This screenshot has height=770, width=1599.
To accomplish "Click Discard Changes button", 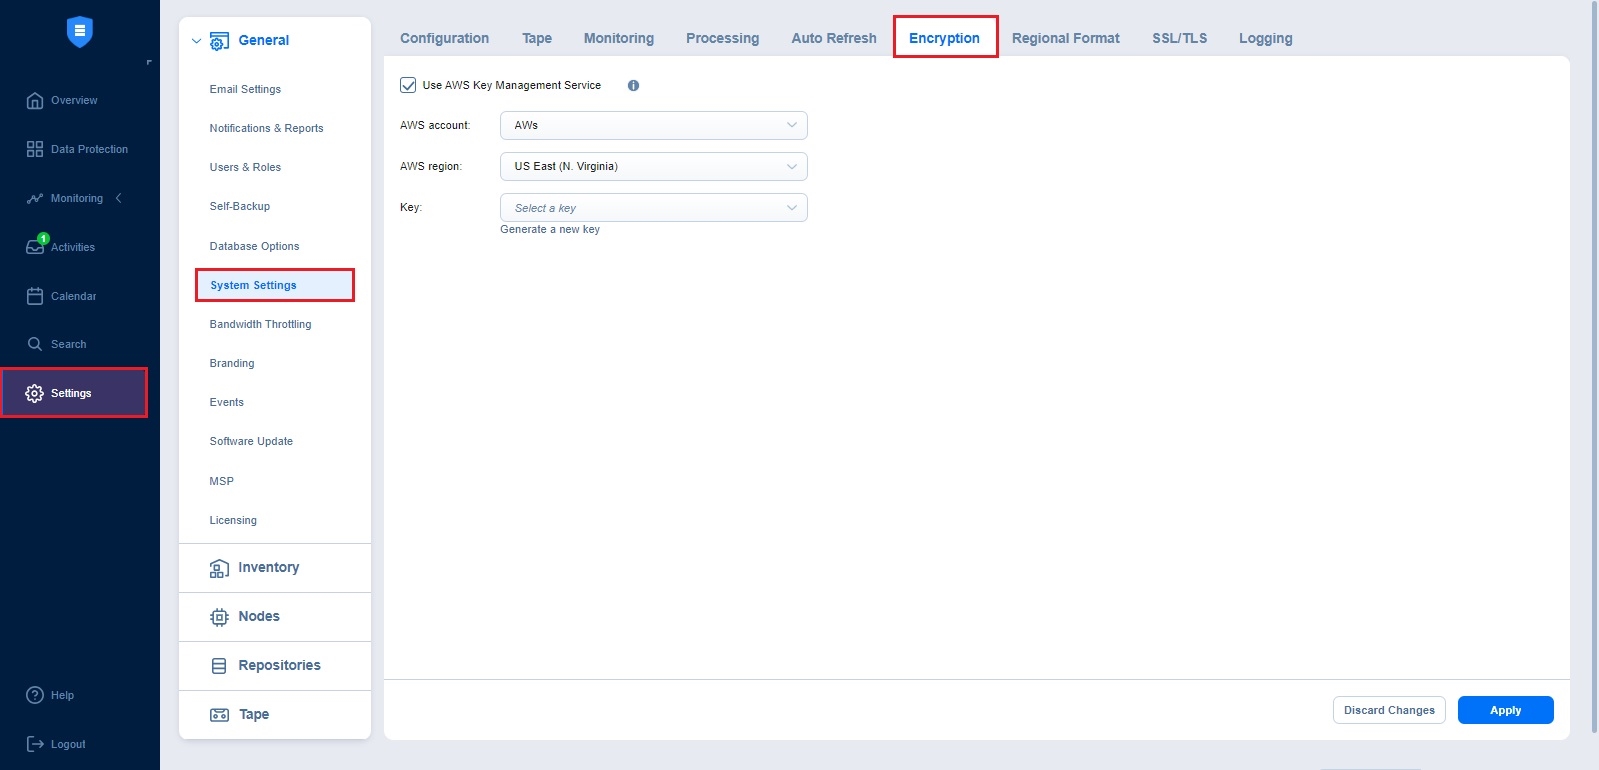I will [1389, 710].
